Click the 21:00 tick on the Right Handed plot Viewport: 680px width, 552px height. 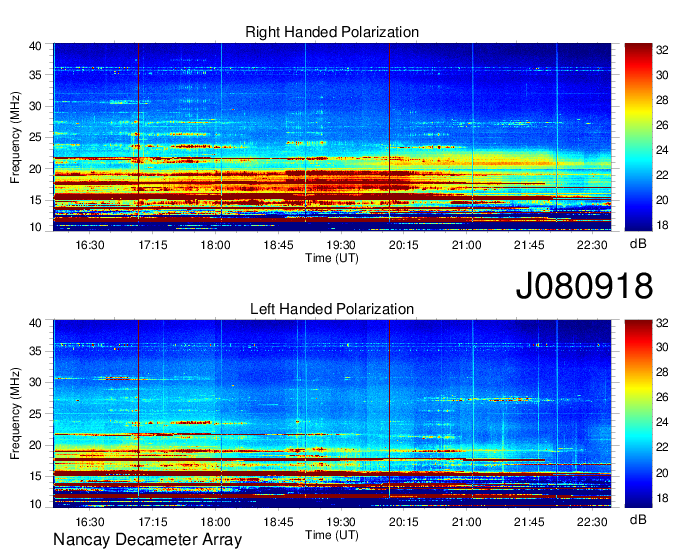(467, 245)
